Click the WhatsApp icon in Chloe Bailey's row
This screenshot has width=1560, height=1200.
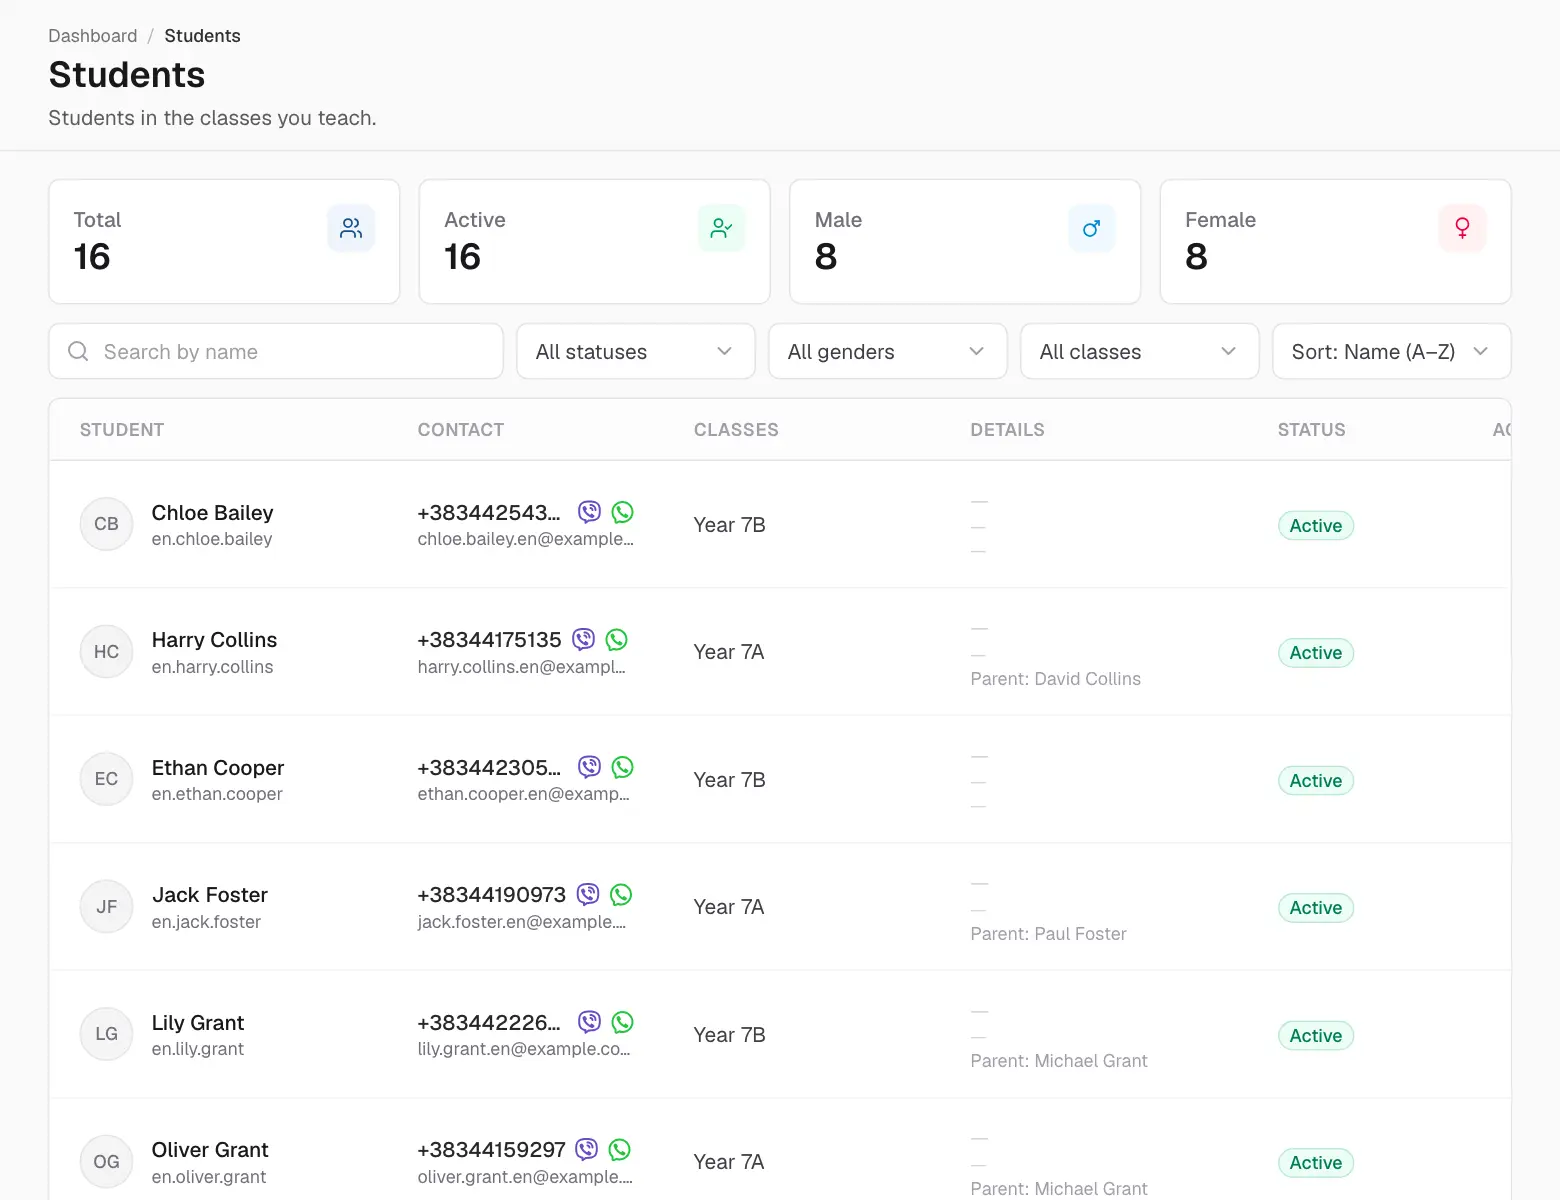click(623, 512)
